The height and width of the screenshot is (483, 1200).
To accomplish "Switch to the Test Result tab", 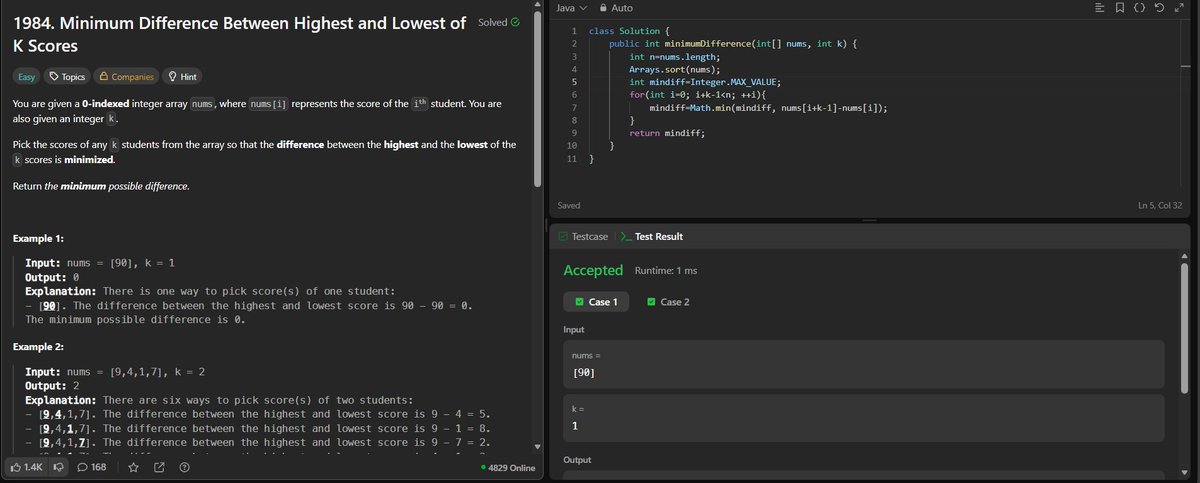I will pos(651,236).
